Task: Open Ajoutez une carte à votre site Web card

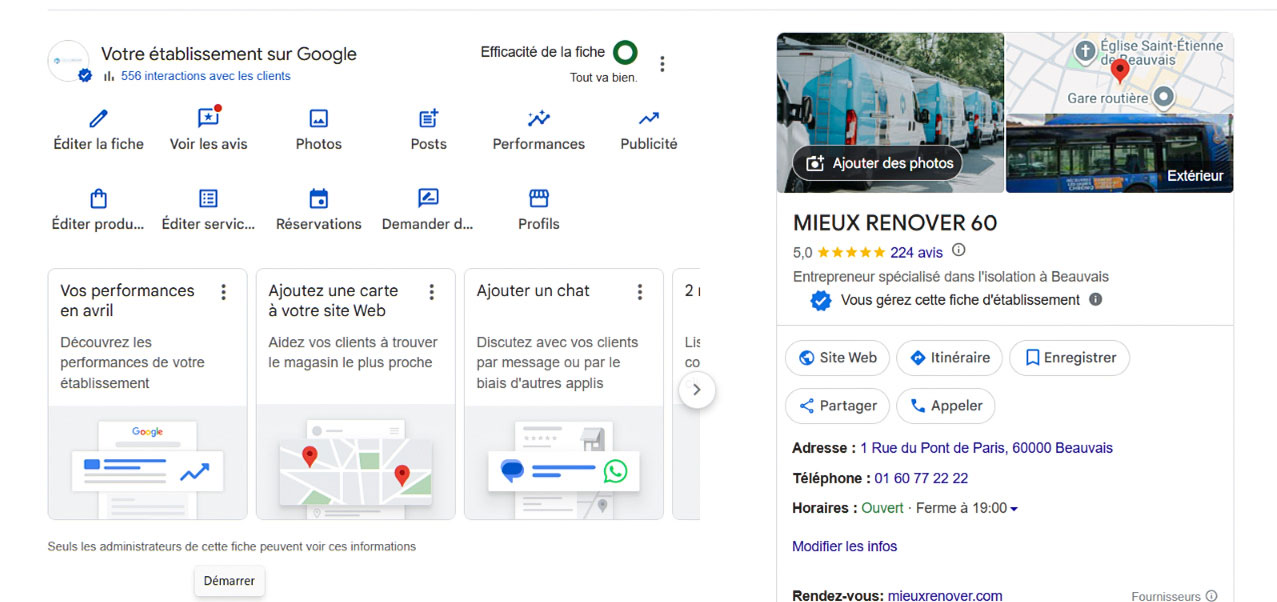Action: coord(355,394)
